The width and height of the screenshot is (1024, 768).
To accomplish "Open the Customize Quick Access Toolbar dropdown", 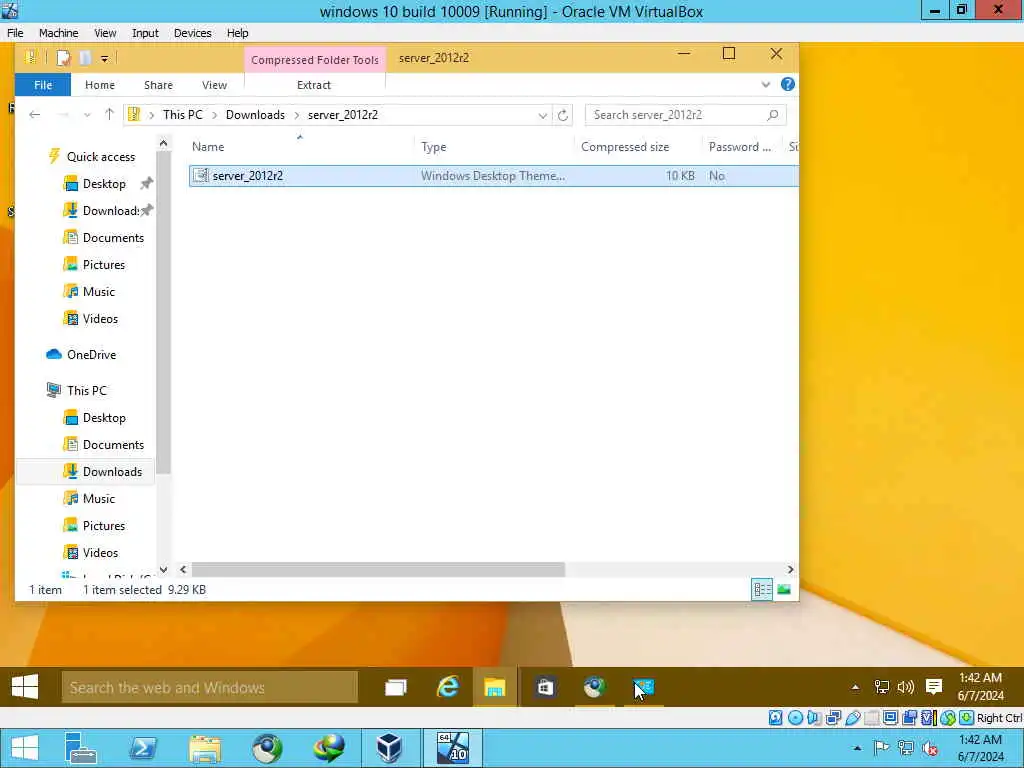I will [104, 59].
